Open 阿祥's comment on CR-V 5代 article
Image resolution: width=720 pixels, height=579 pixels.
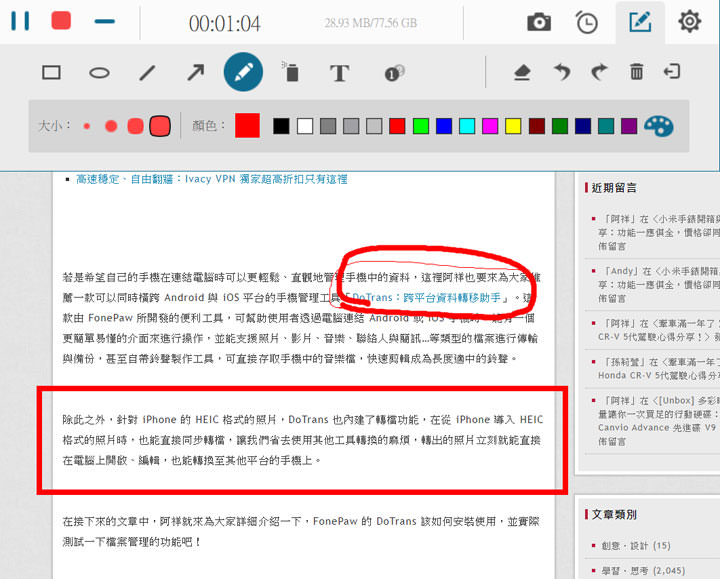659,330
